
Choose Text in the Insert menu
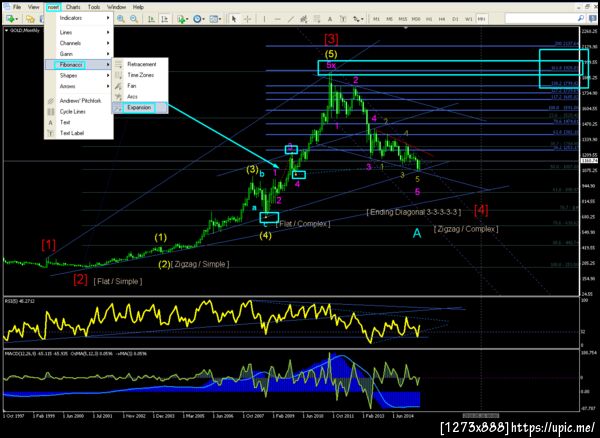(79, 122)
